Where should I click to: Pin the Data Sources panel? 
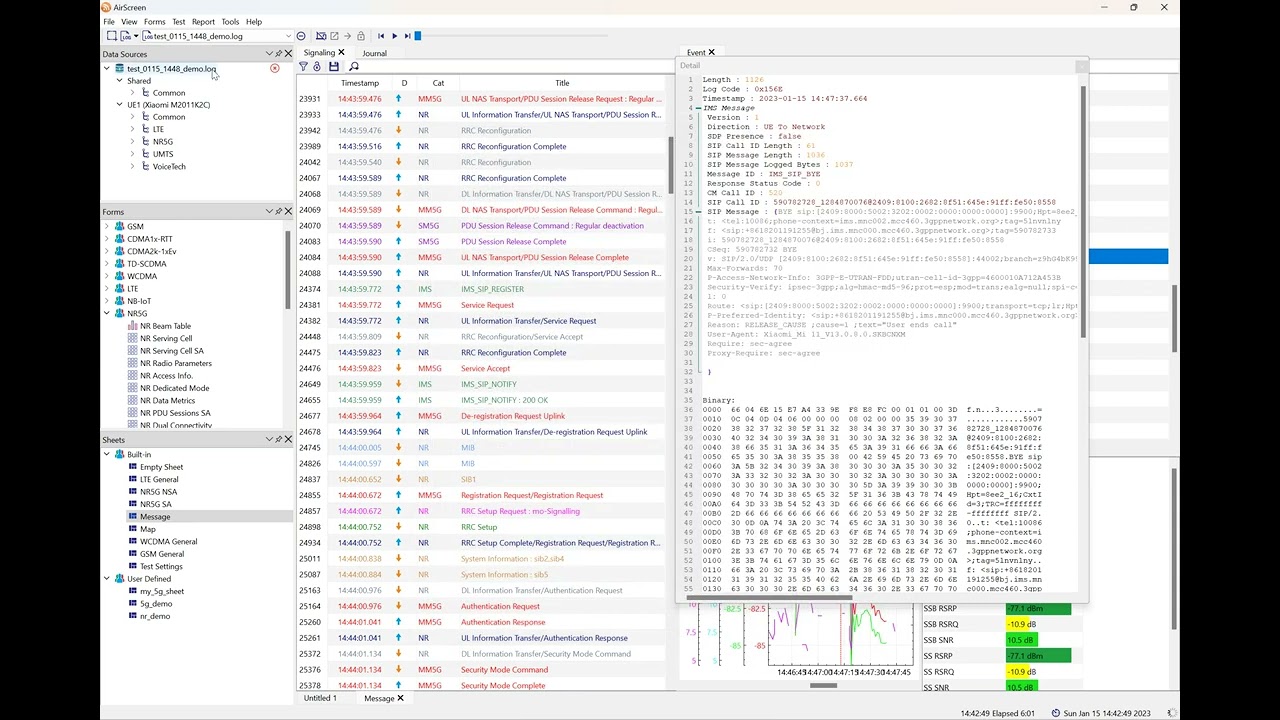coord(279,54)
